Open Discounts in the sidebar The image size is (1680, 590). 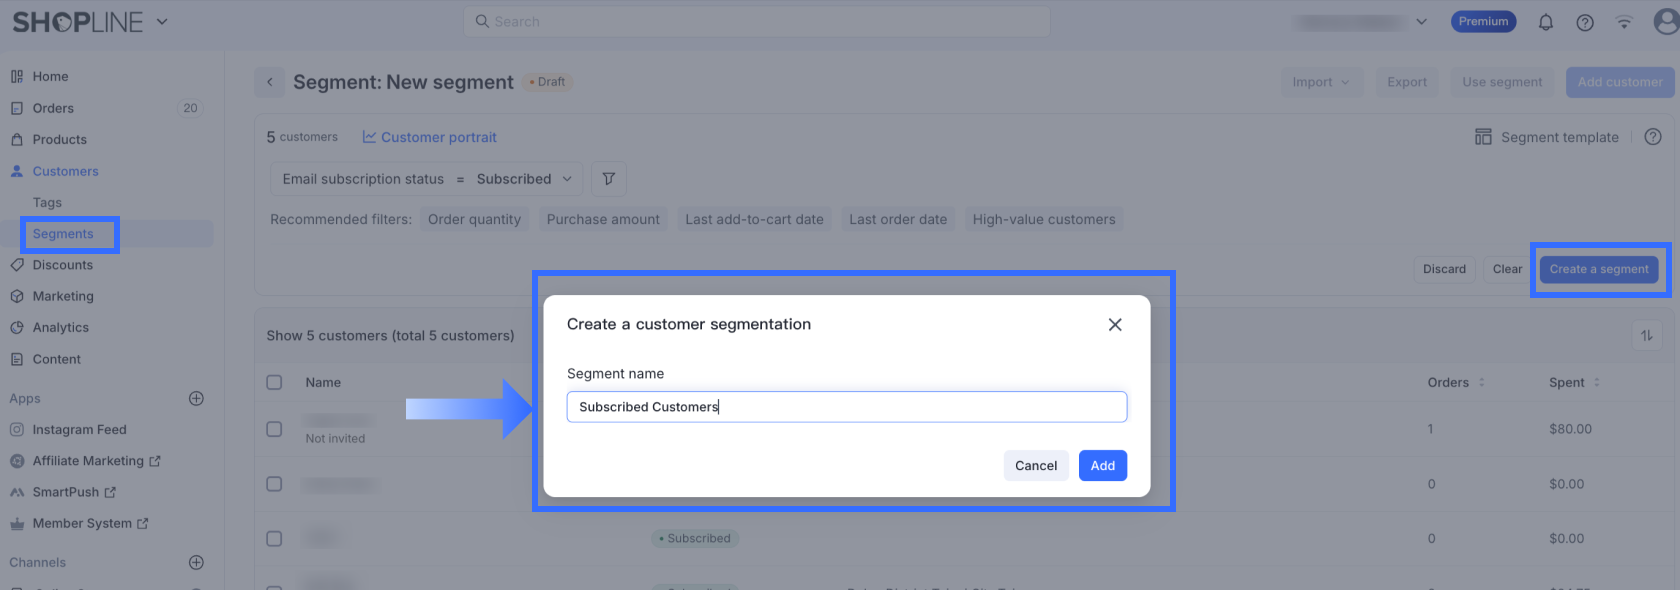pyautogui.click(x=62, y=265)
